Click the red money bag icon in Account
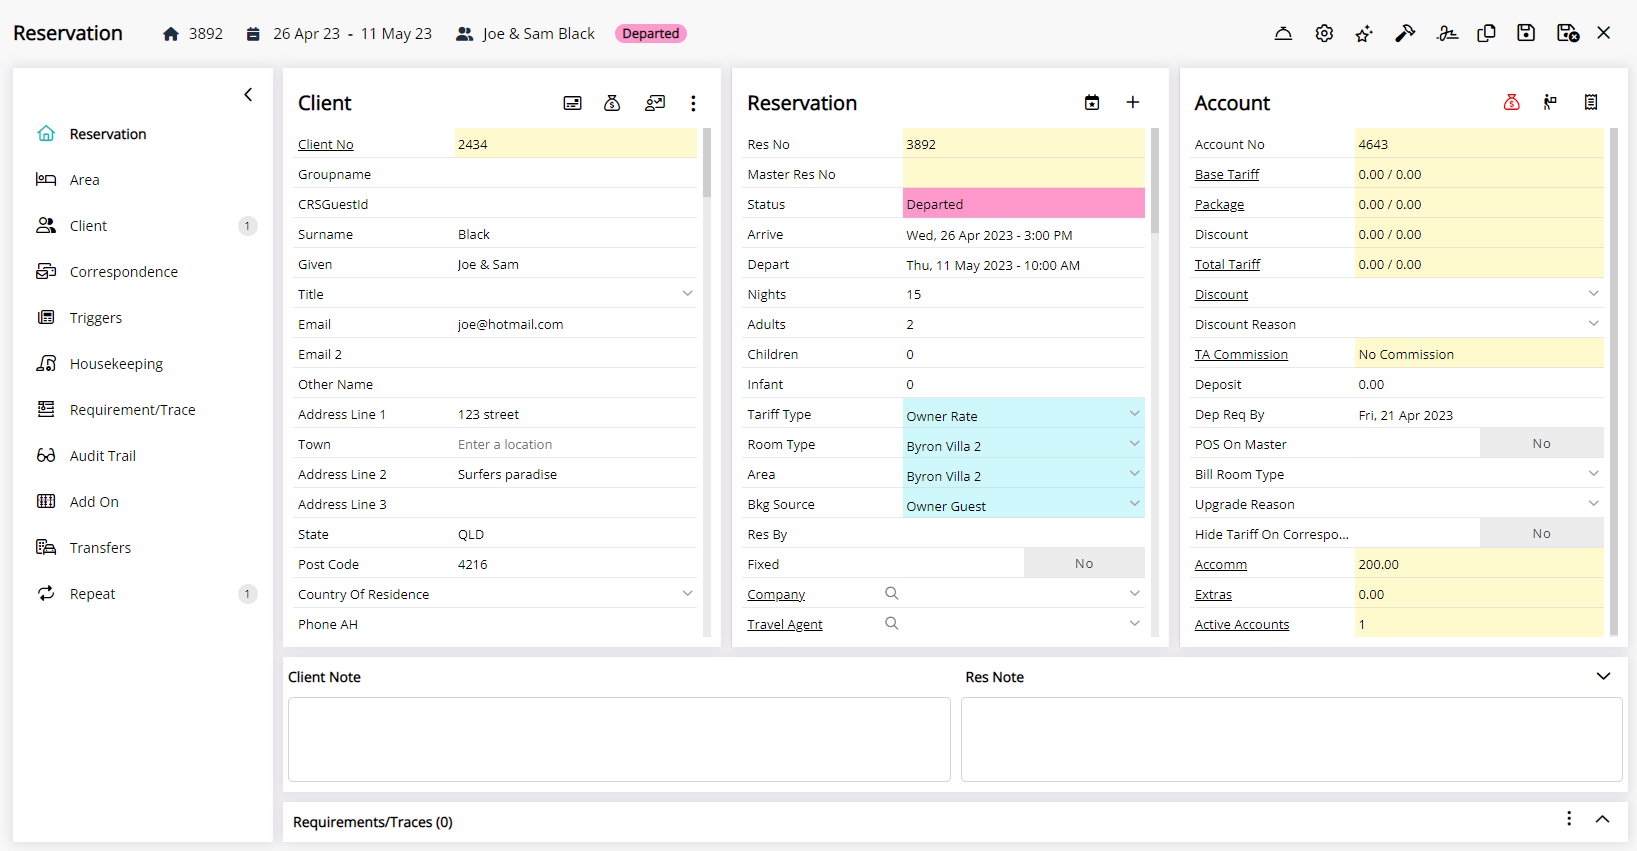The image size is (1637, 851). pyautogui.click(x=1511, y=102)
